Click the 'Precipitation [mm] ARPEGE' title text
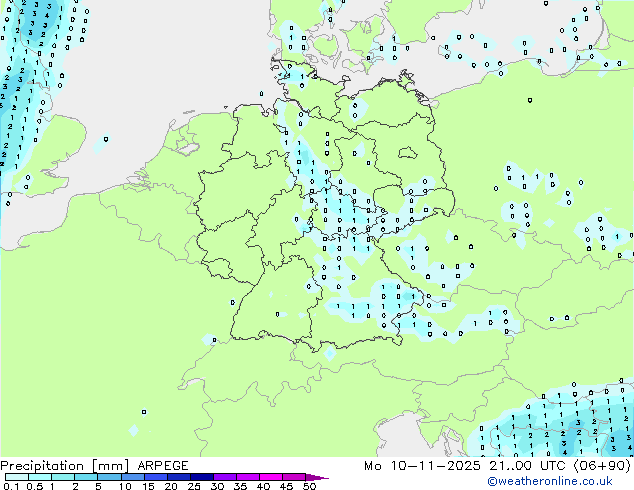 tap(94, 466)
